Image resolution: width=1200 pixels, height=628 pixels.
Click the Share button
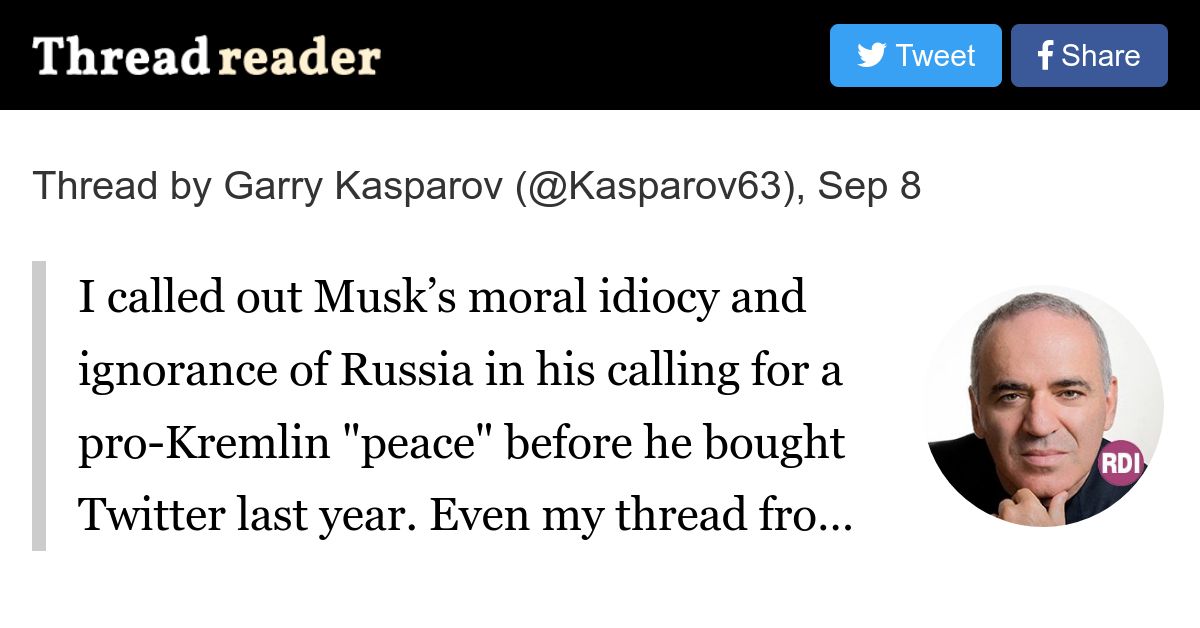pyautogui.click(x=1089, y=55)
